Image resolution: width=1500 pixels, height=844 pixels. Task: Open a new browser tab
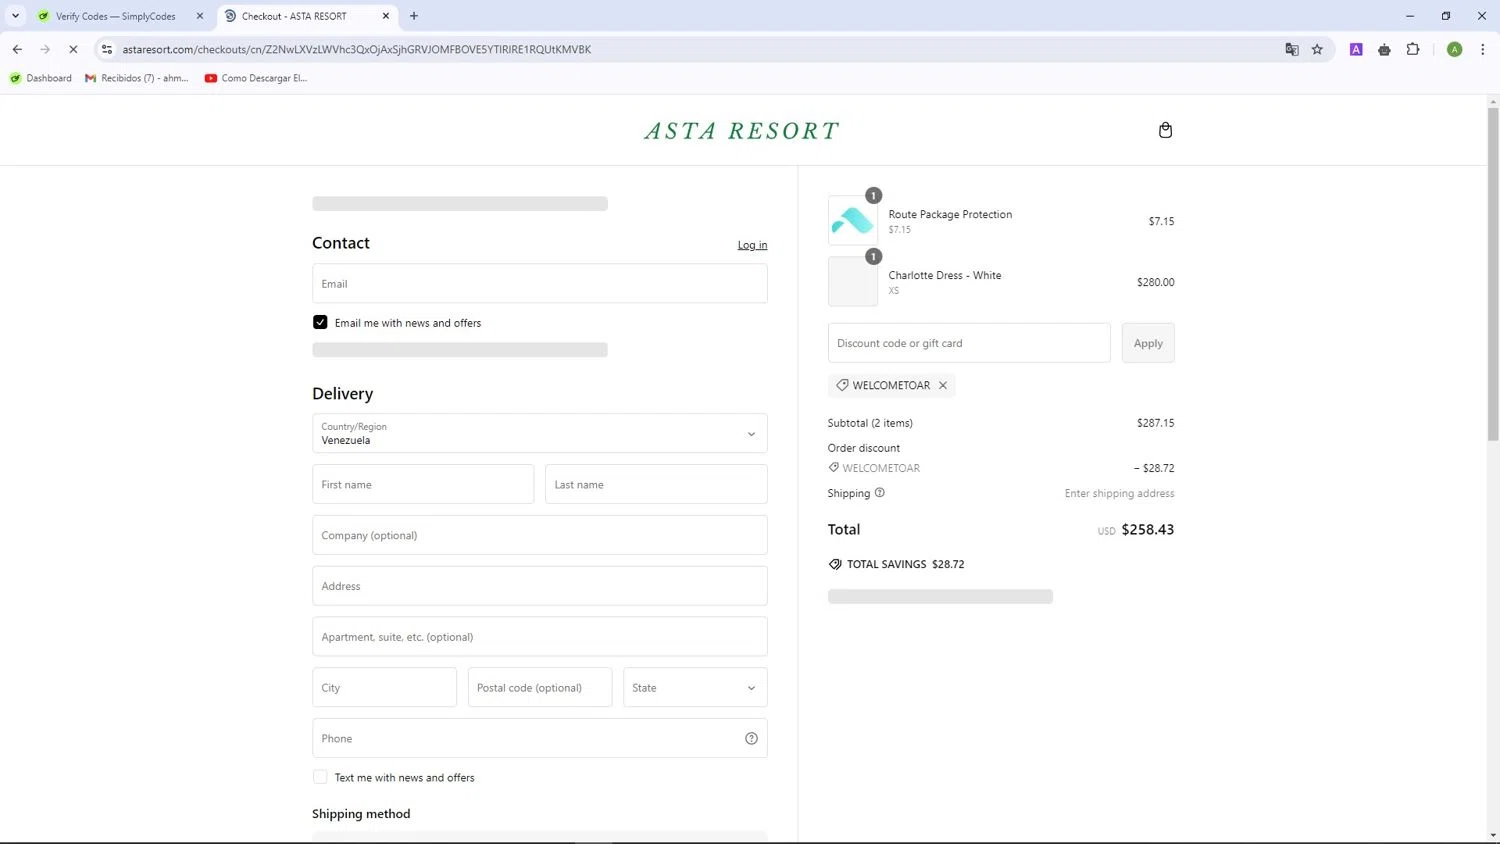click(414, 16)
